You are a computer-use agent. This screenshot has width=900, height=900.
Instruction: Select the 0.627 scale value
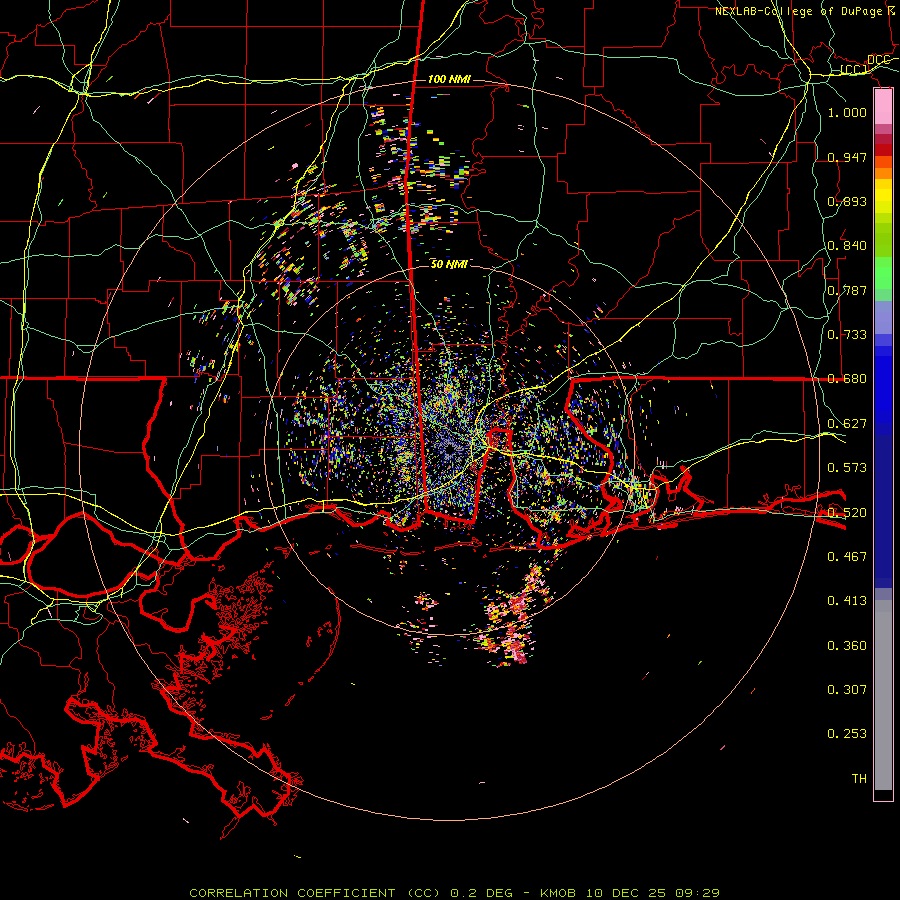(847, 423)
